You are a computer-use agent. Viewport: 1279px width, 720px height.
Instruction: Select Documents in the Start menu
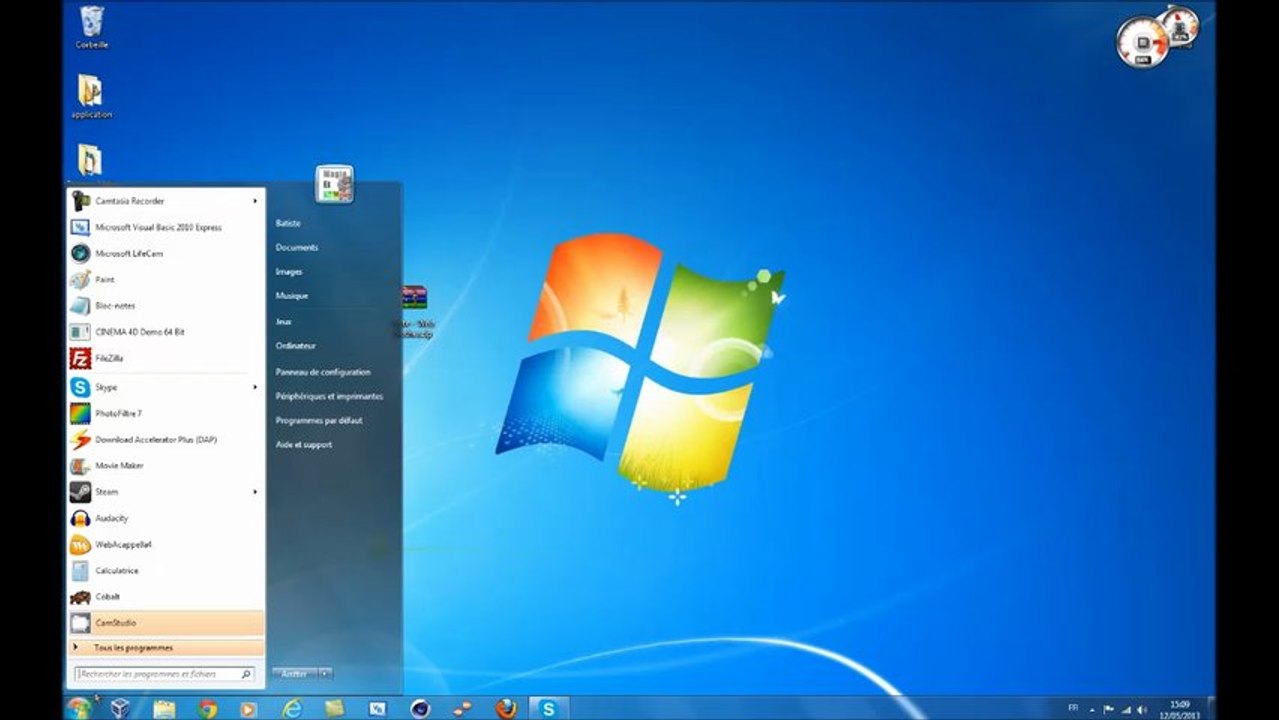(297, 247)
